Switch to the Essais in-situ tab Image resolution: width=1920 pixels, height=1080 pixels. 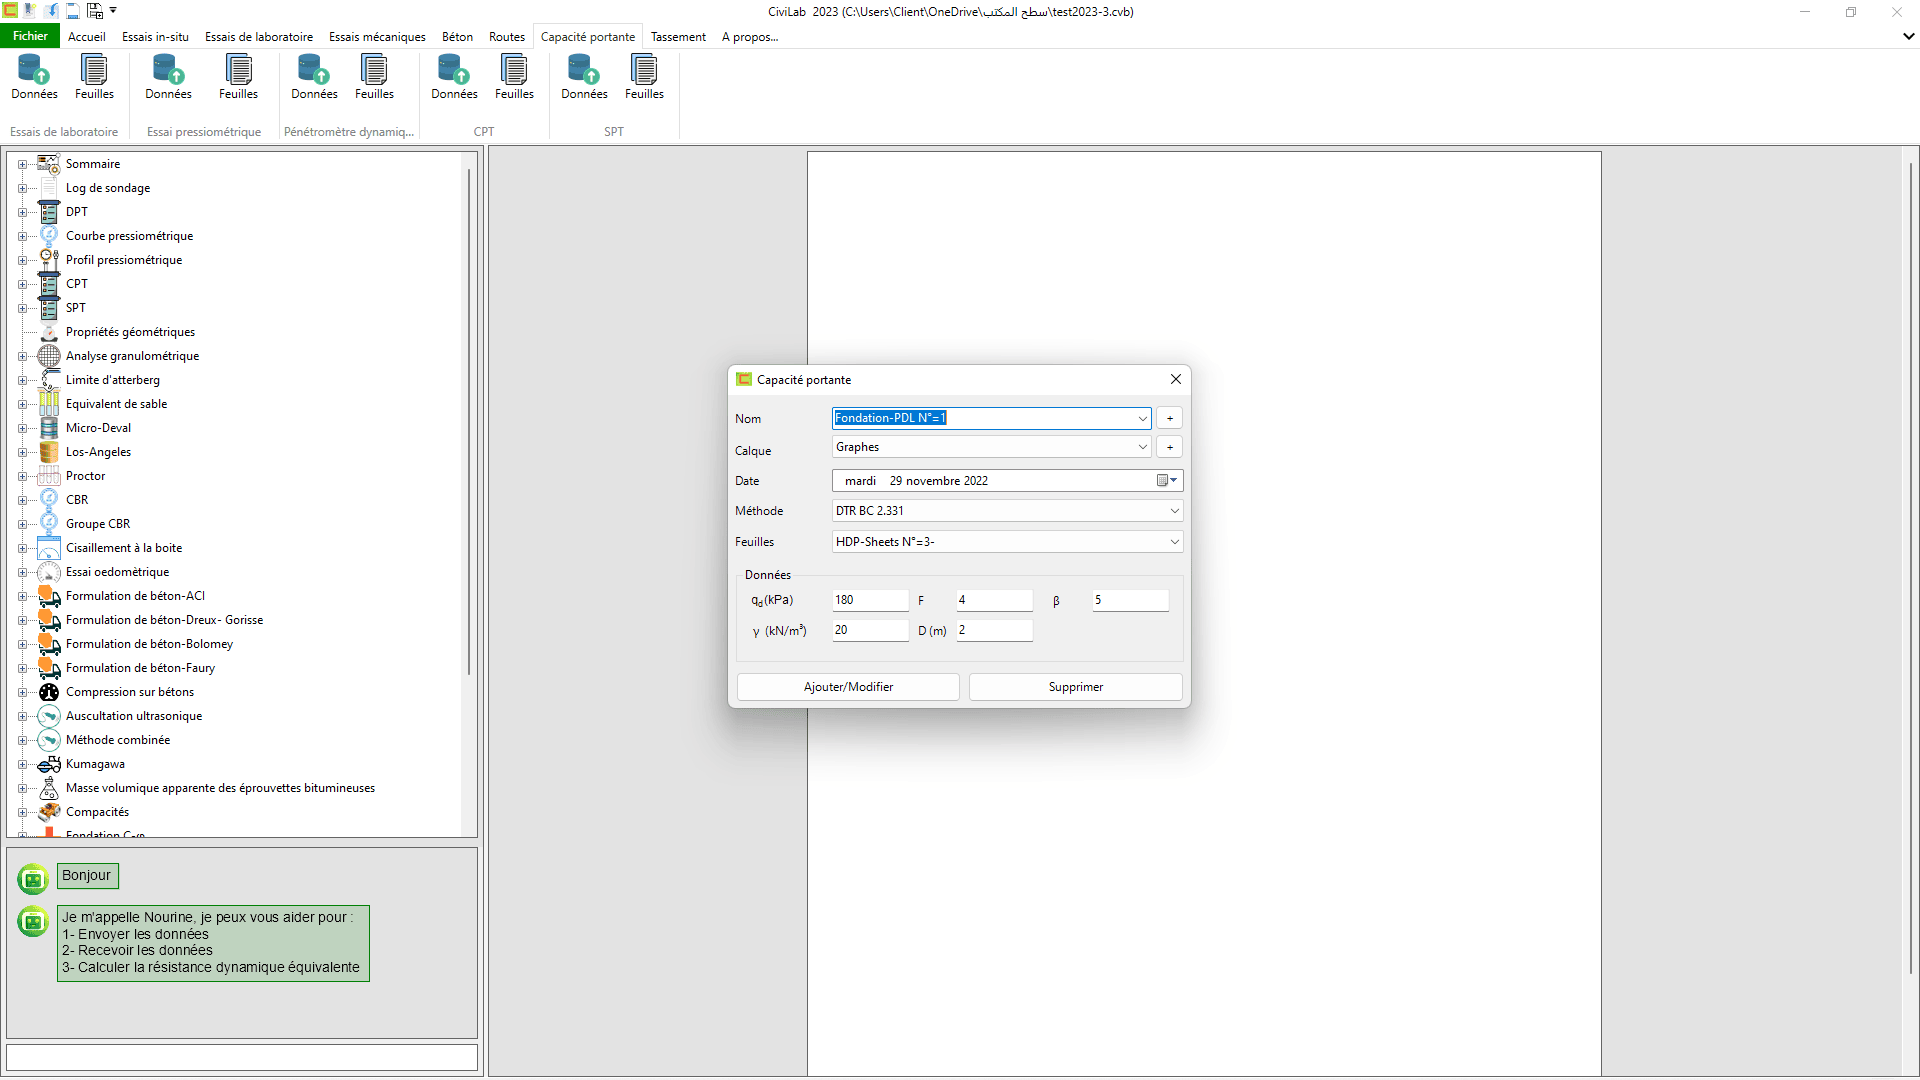coord(155,37)
